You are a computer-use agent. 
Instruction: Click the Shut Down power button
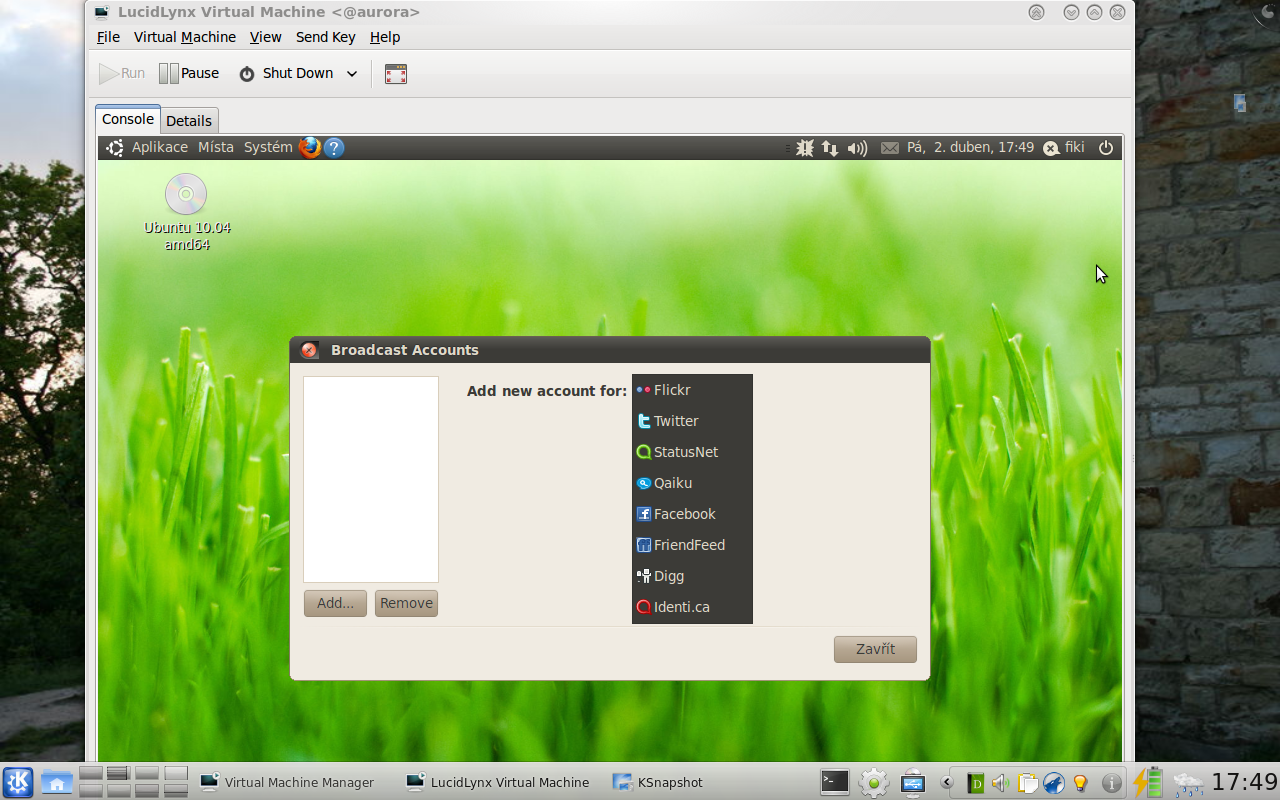pos(286,73)
